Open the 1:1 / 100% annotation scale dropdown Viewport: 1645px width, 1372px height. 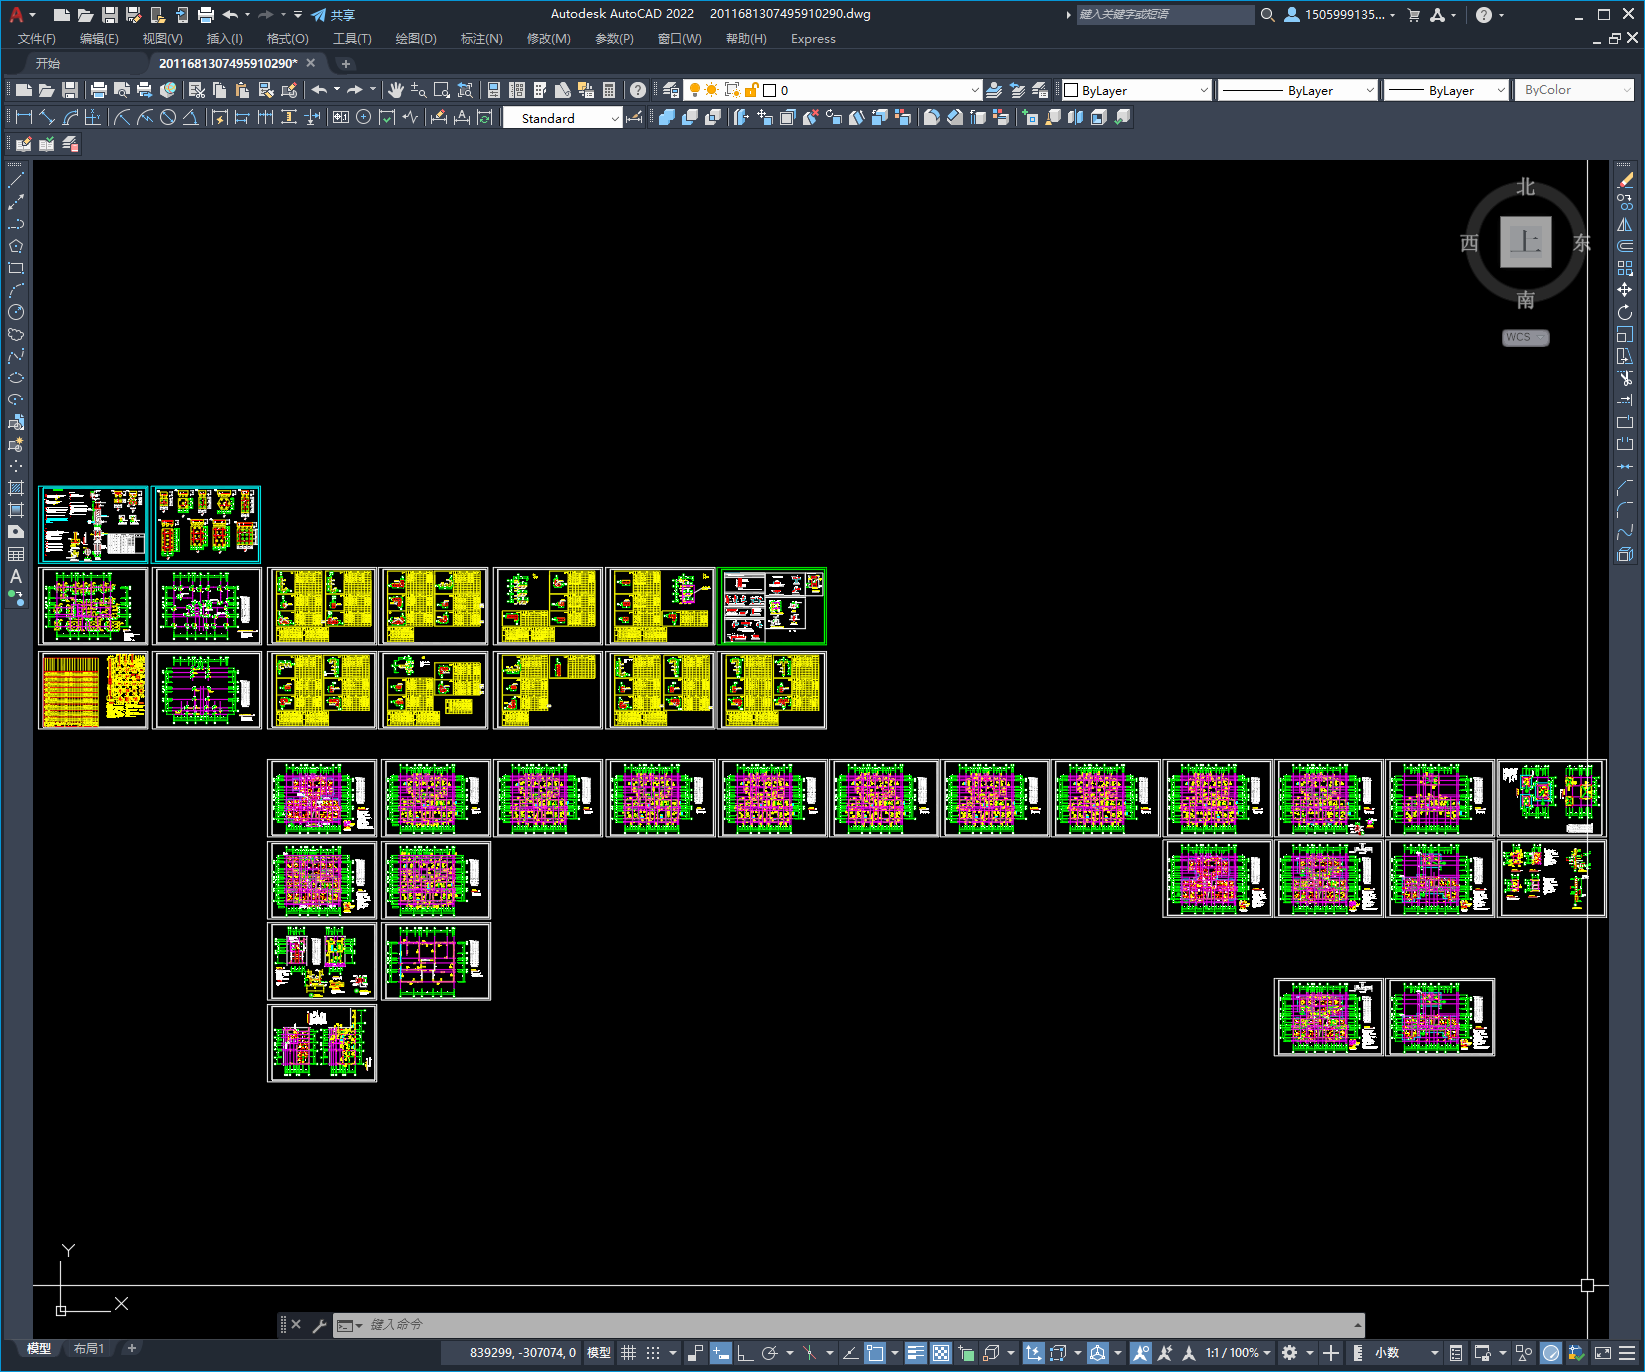tap(1238, 1353)
